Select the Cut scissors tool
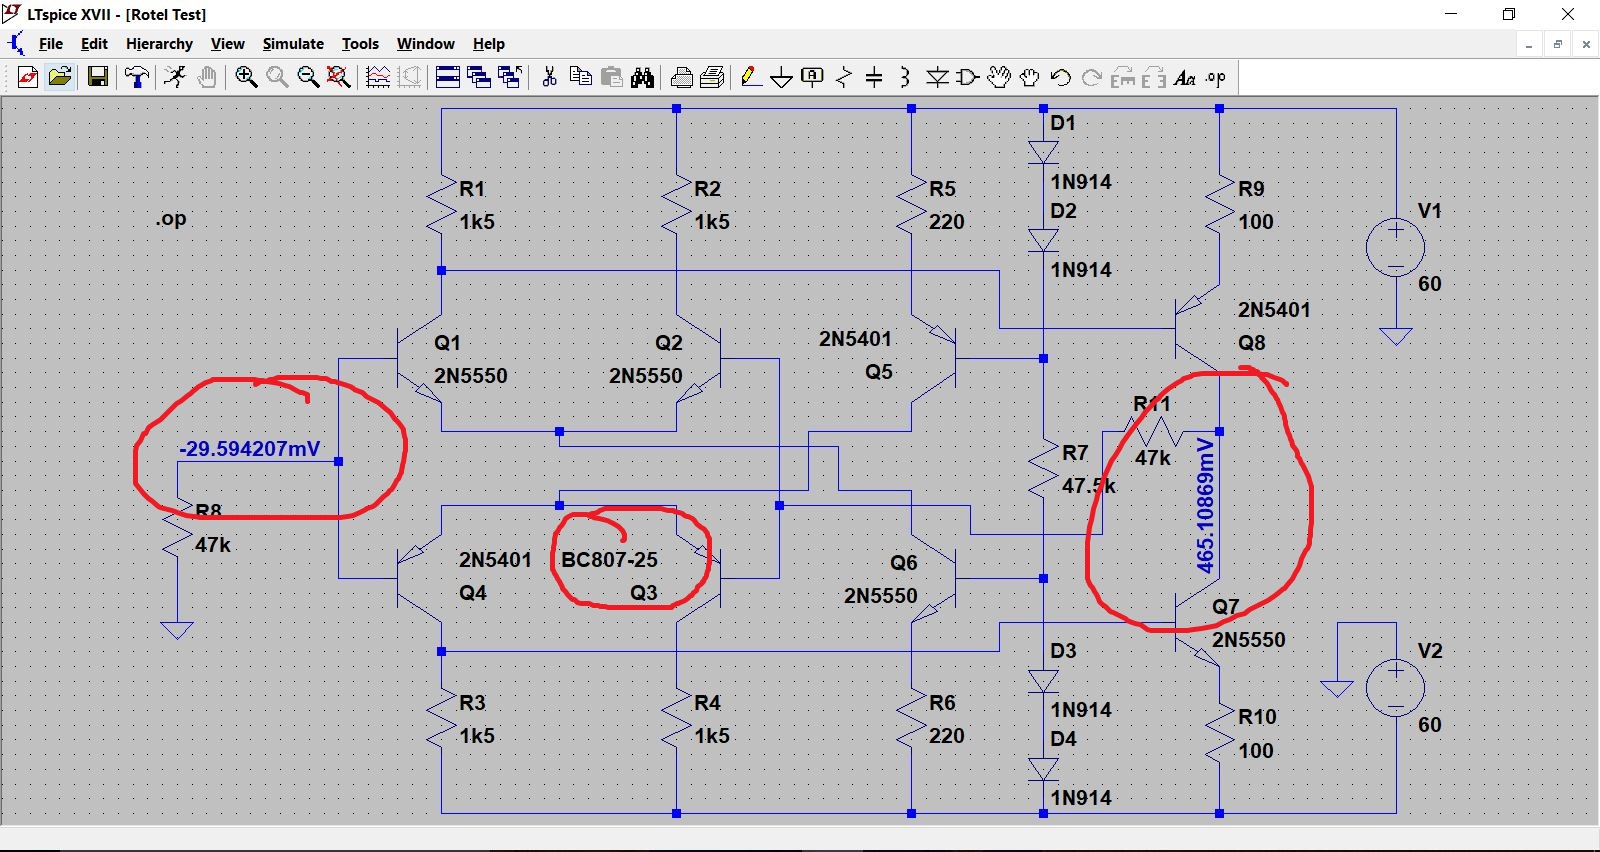This screenshot has height=852, width=1600. click(x=549, y=77)
